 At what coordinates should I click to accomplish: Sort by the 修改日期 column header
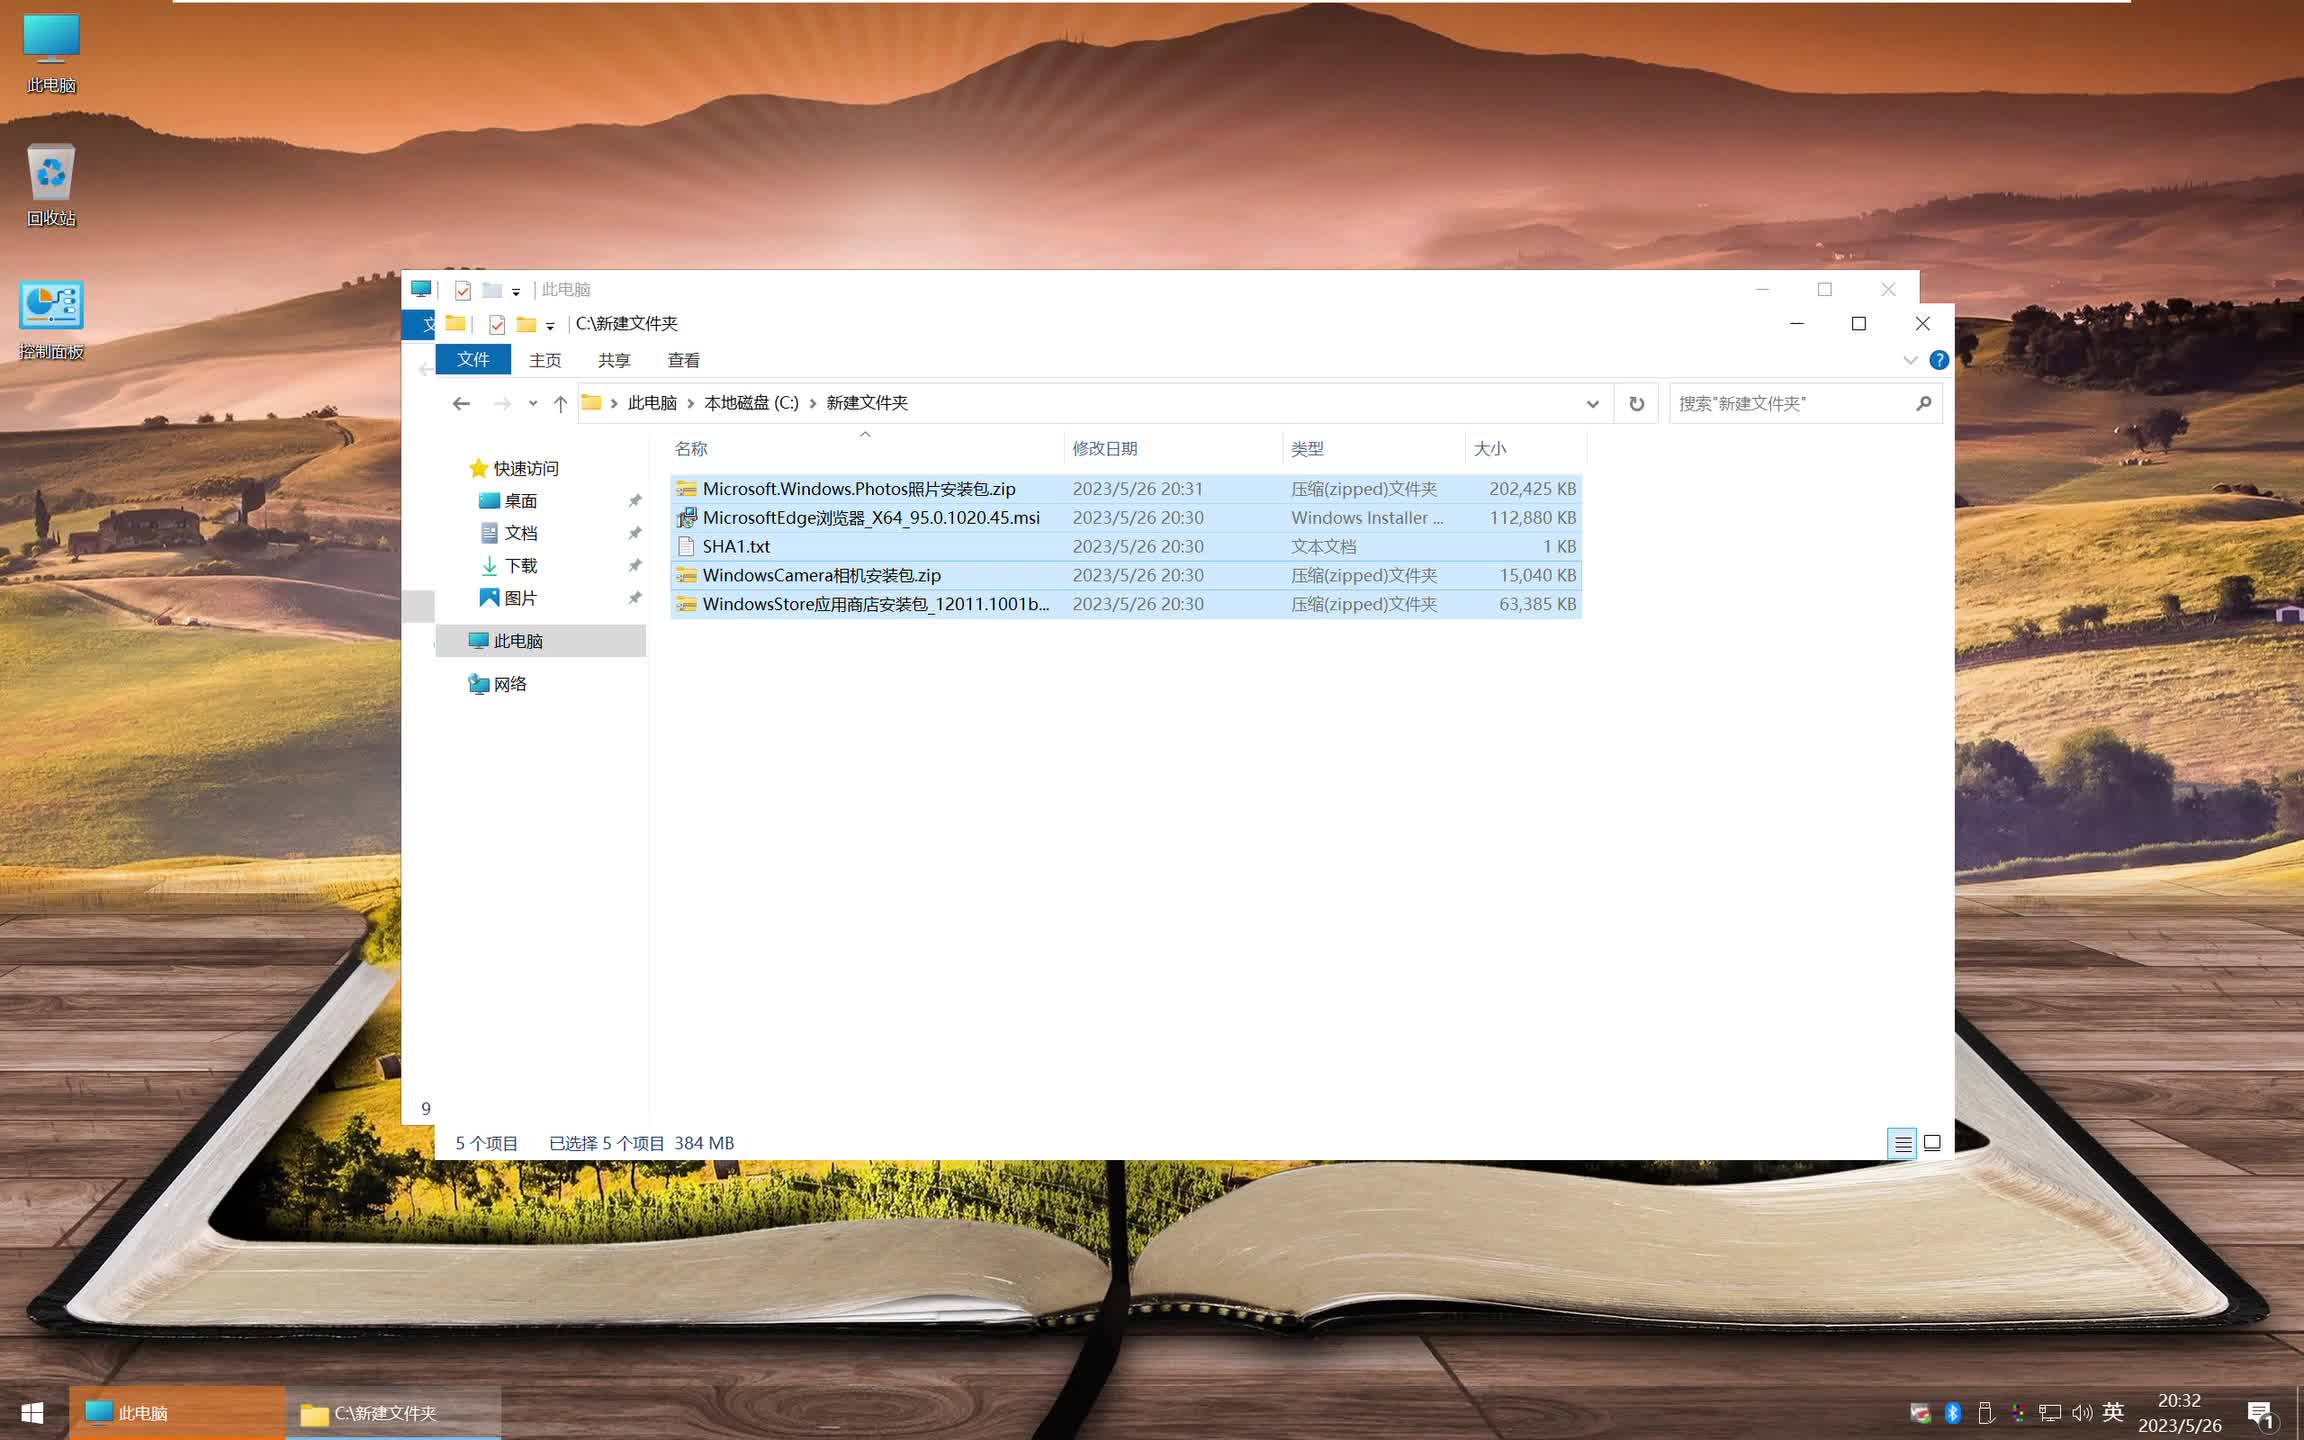(x=1173, y=449)
